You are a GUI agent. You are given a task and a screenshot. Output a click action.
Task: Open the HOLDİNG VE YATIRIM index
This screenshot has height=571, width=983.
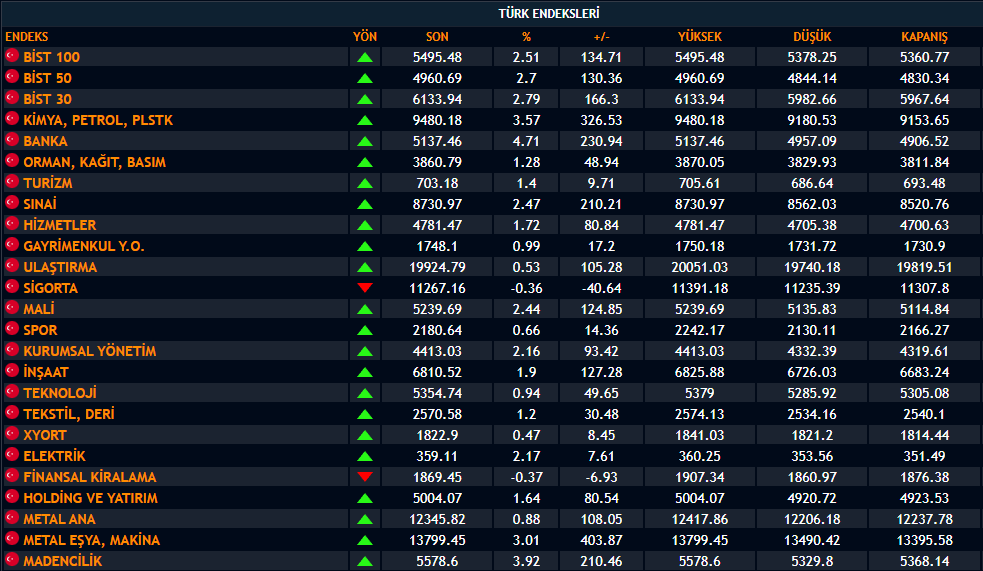[x=90, y=498]
